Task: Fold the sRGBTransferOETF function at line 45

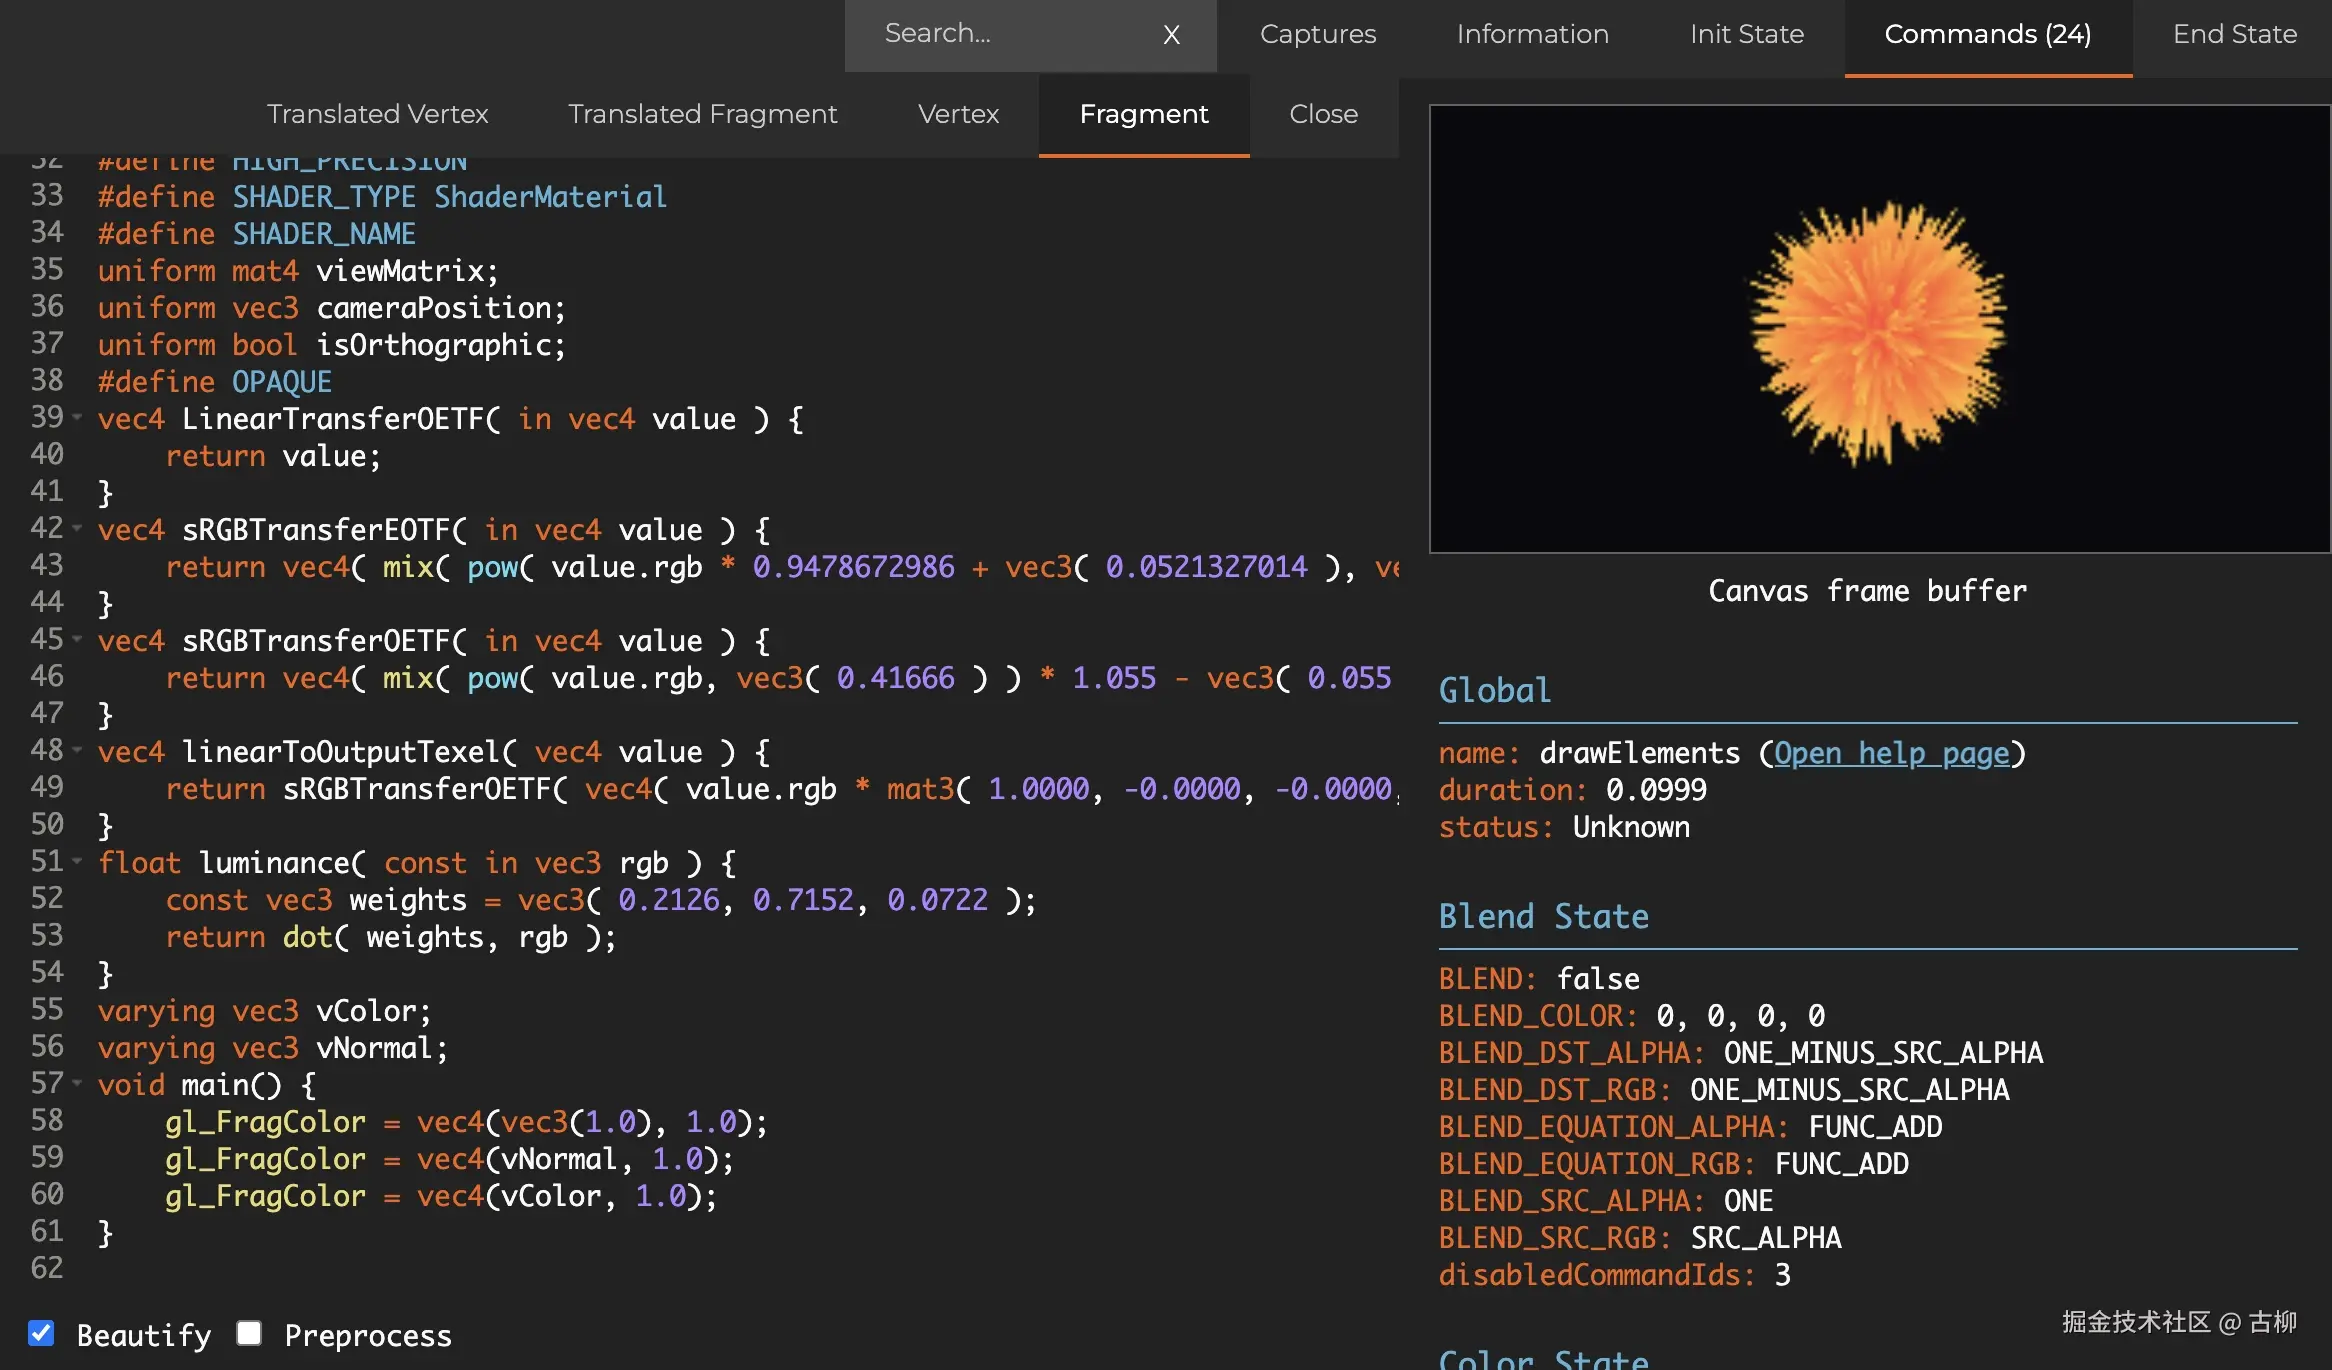Action: click(77, 639)
